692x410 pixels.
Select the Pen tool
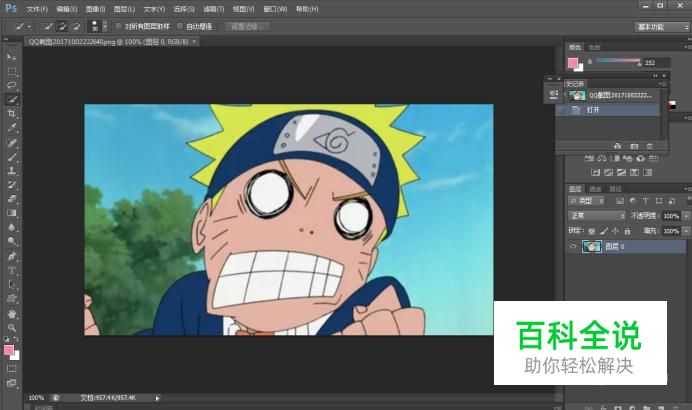11,256
